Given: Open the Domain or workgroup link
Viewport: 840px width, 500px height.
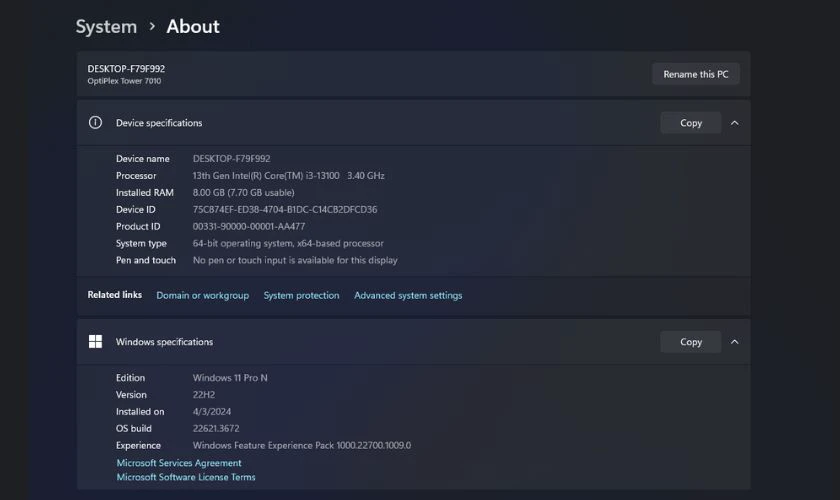Looking at the screenshot, I should [202, 295].
